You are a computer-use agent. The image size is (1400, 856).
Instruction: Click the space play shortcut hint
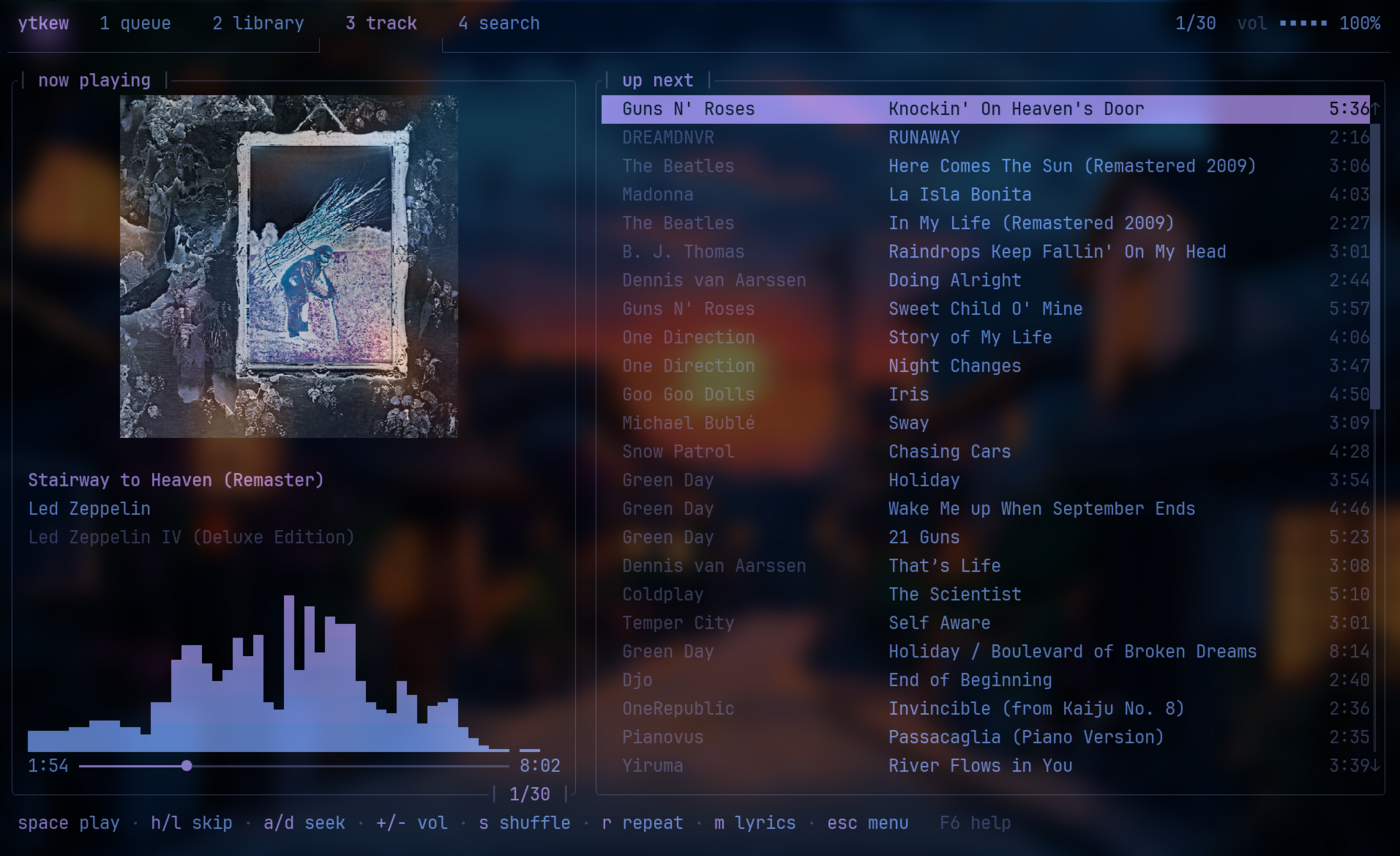point(69,823)
